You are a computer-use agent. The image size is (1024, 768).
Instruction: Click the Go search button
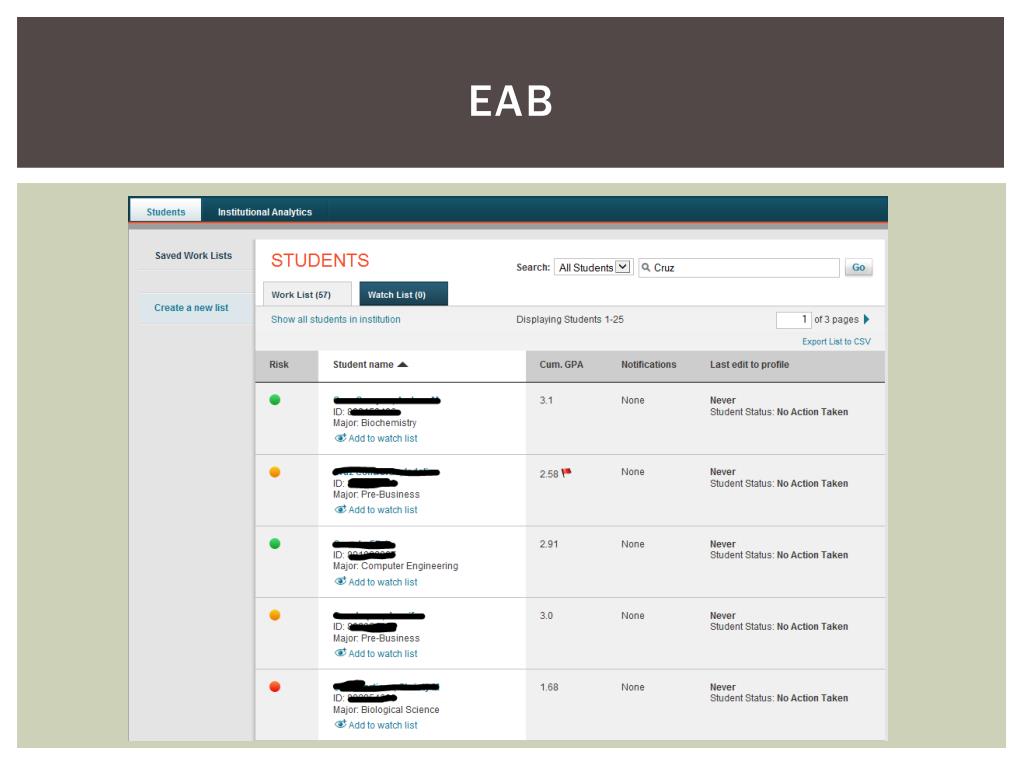(858, 267)
